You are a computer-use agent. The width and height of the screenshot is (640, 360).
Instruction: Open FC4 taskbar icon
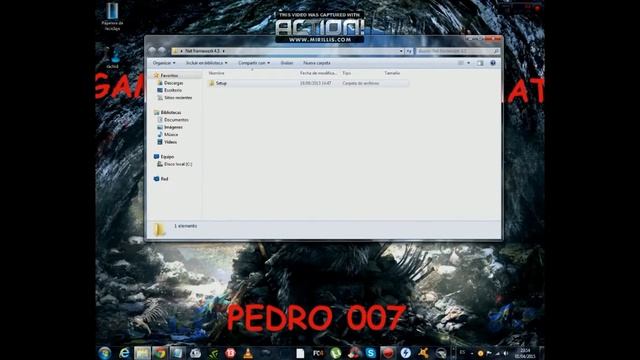pos(318,353)
